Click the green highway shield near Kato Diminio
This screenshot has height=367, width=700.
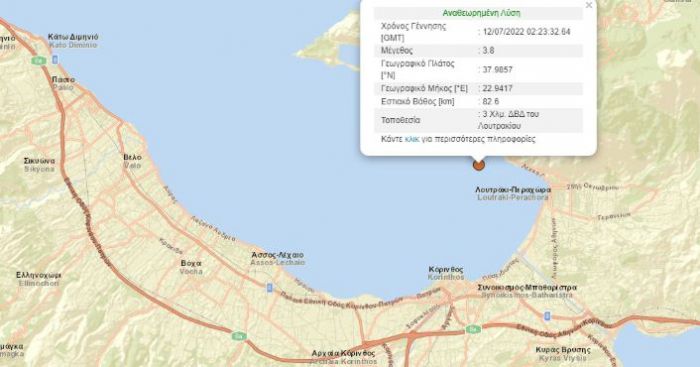(x=39, y=60)
